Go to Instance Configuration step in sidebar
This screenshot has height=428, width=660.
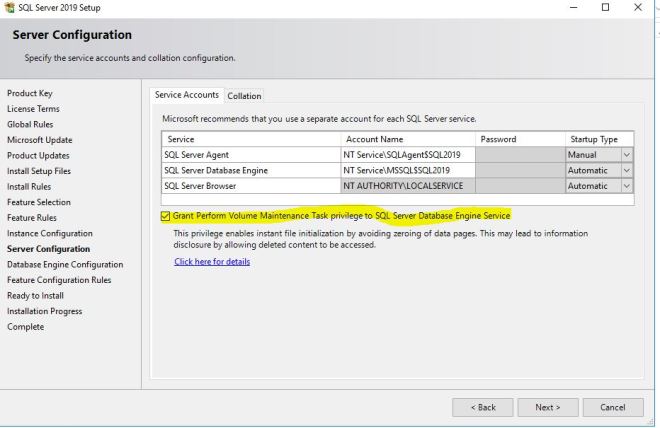click(49, 233)
